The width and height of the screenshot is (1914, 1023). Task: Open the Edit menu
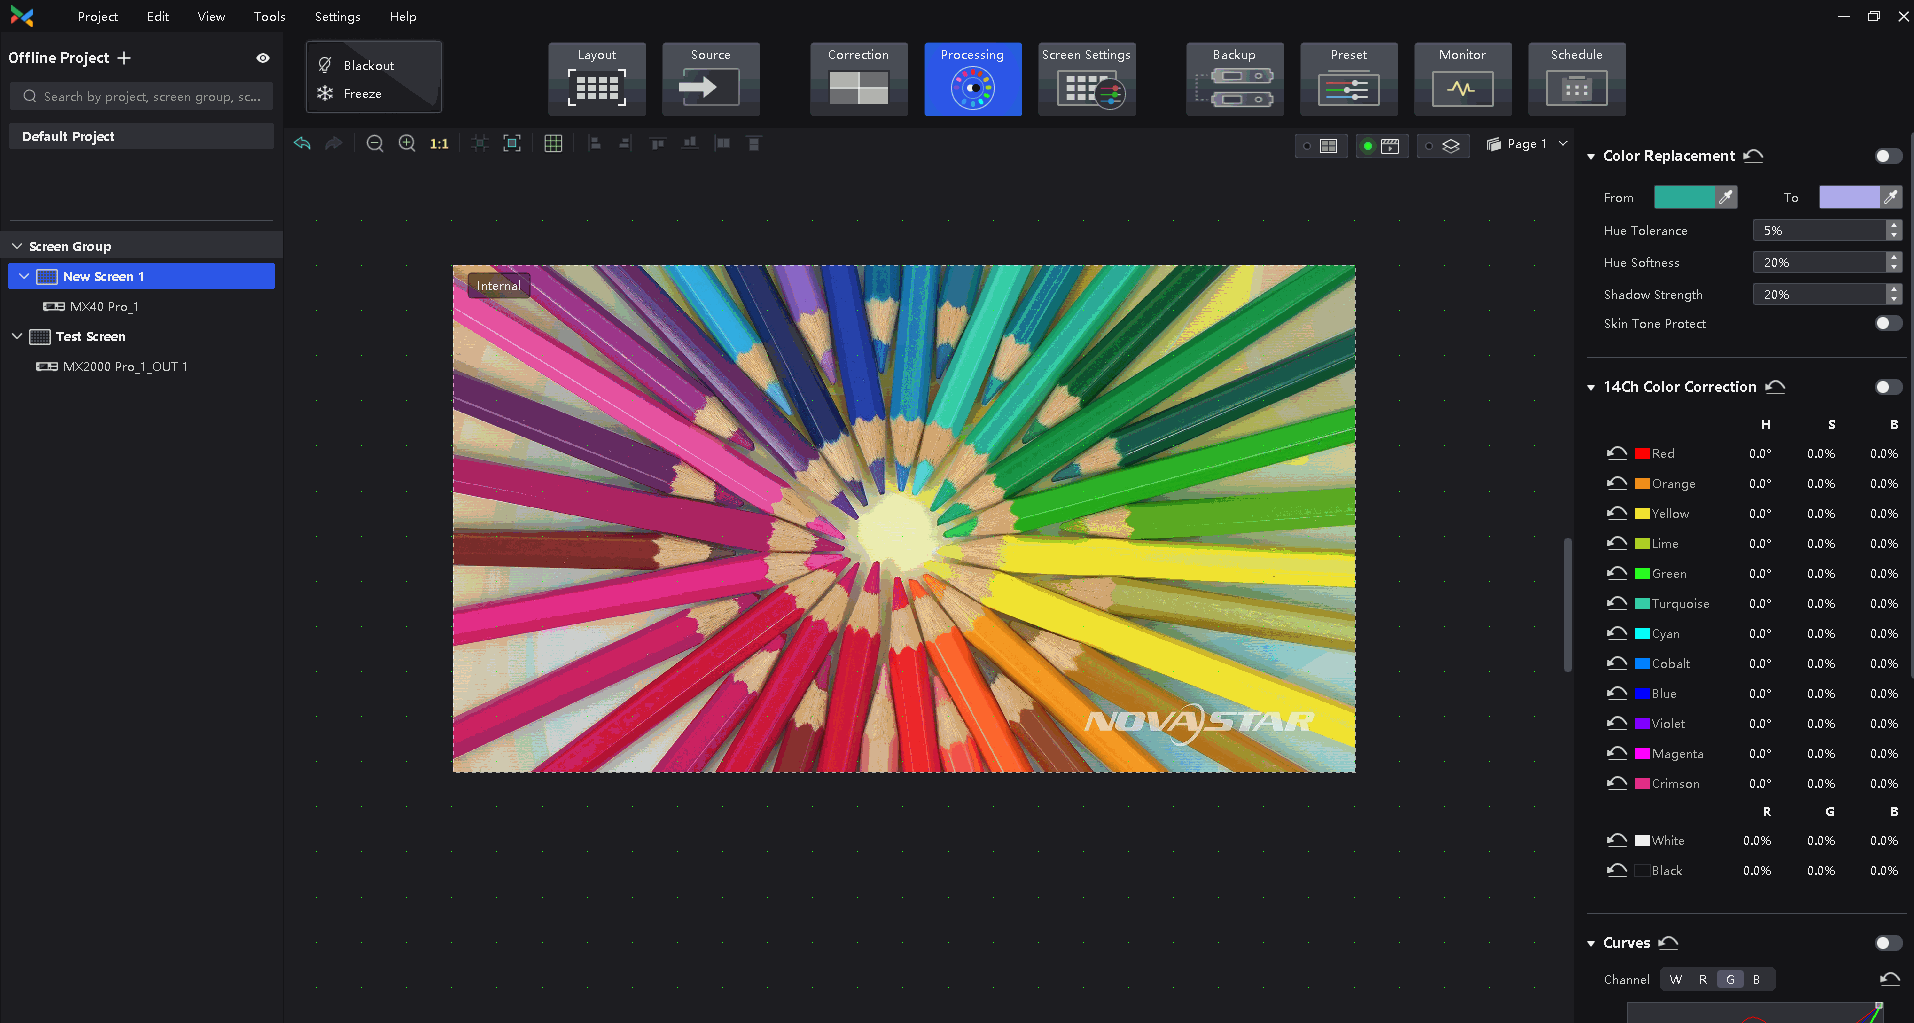click(x=158, y=16)
